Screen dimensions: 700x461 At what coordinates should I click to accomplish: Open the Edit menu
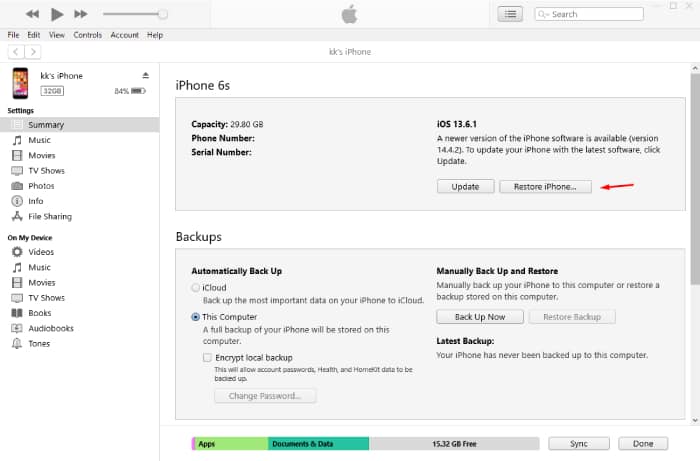33,35
